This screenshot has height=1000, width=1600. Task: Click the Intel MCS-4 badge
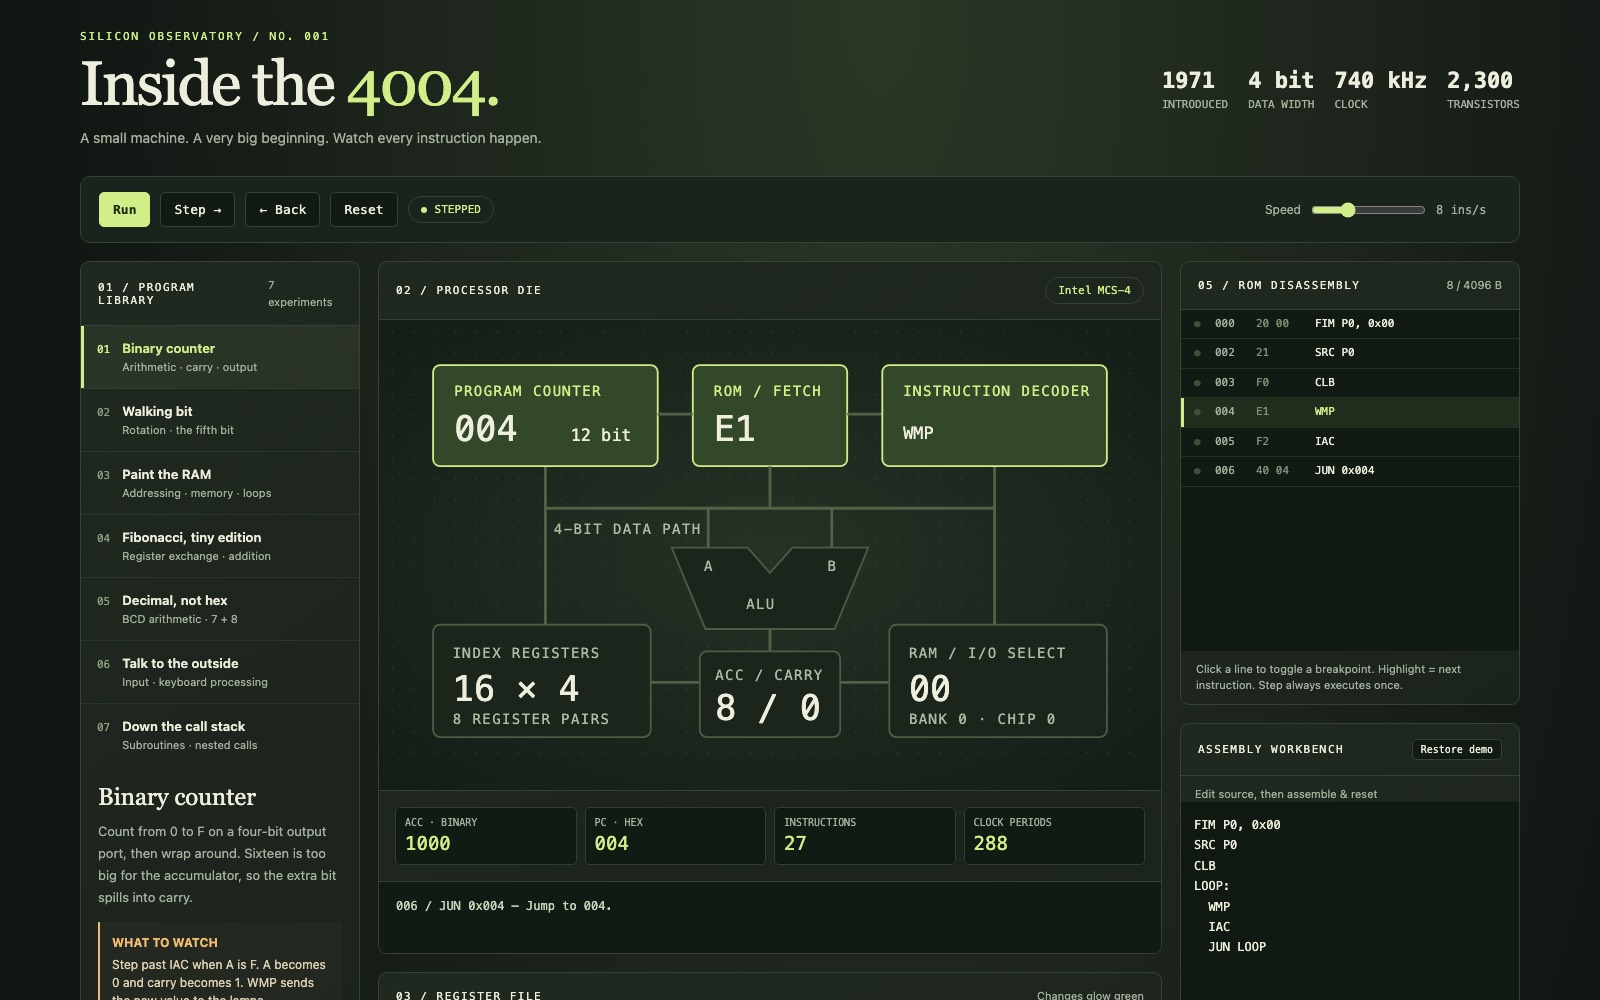tap(1094, 290)
